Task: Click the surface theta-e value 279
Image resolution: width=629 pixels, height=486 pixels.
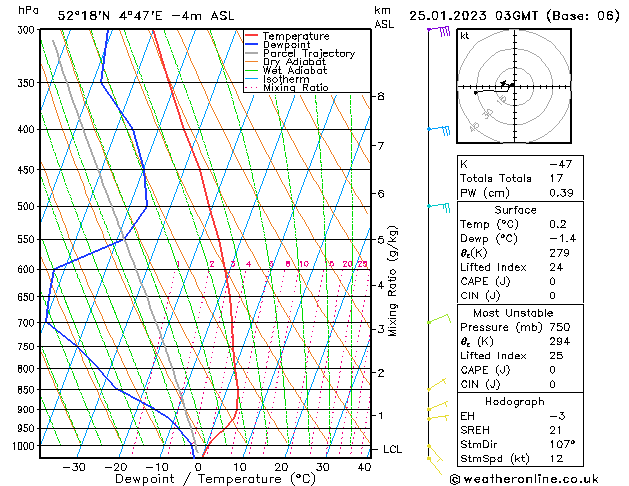Action: click(559, 253)
